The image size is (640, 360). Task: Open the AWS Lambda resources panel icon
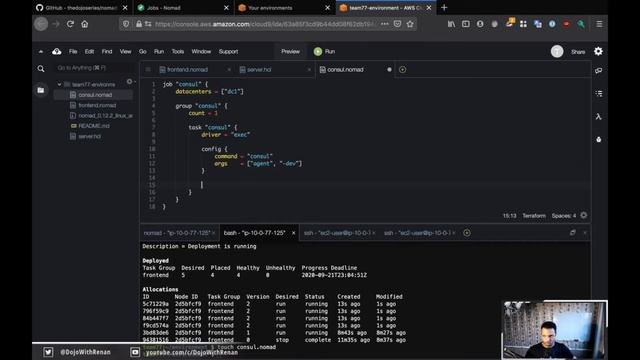coord(599,117)
